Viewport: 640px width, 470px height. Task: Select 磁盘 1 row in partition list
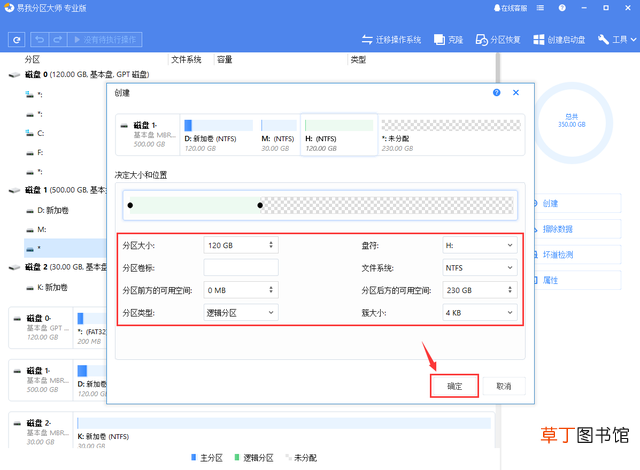point(57,190)
